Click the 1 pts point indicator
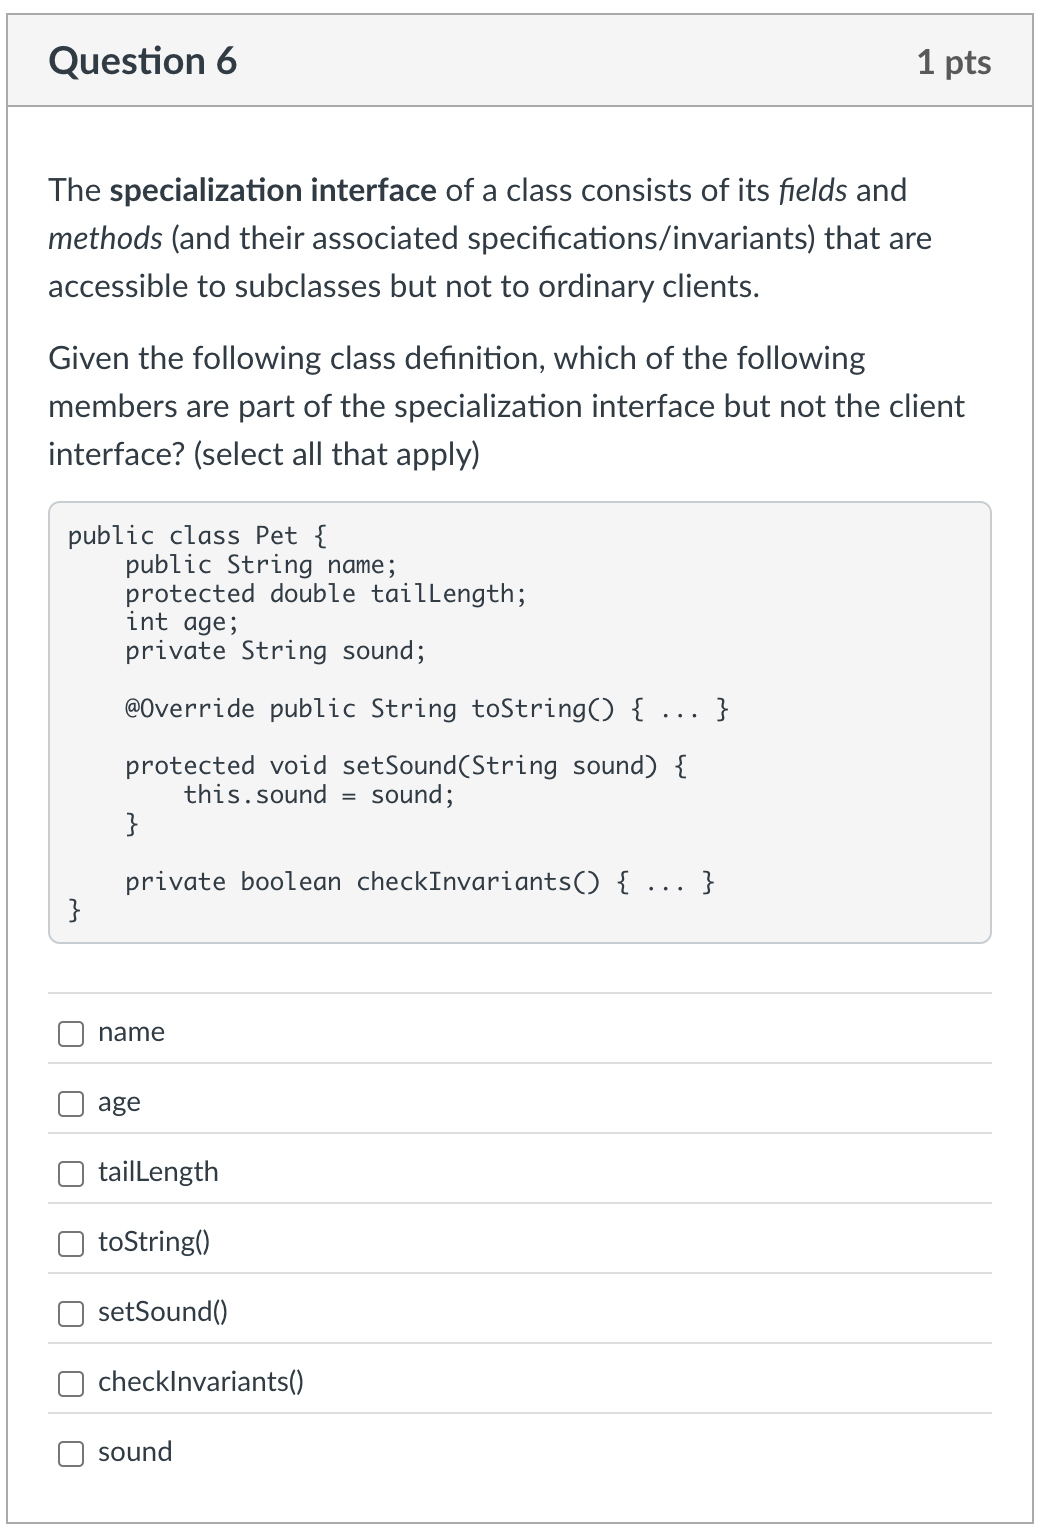The height and width of the screenshot is (1536, 1052). pyautogui.click(x=957, y=61)
